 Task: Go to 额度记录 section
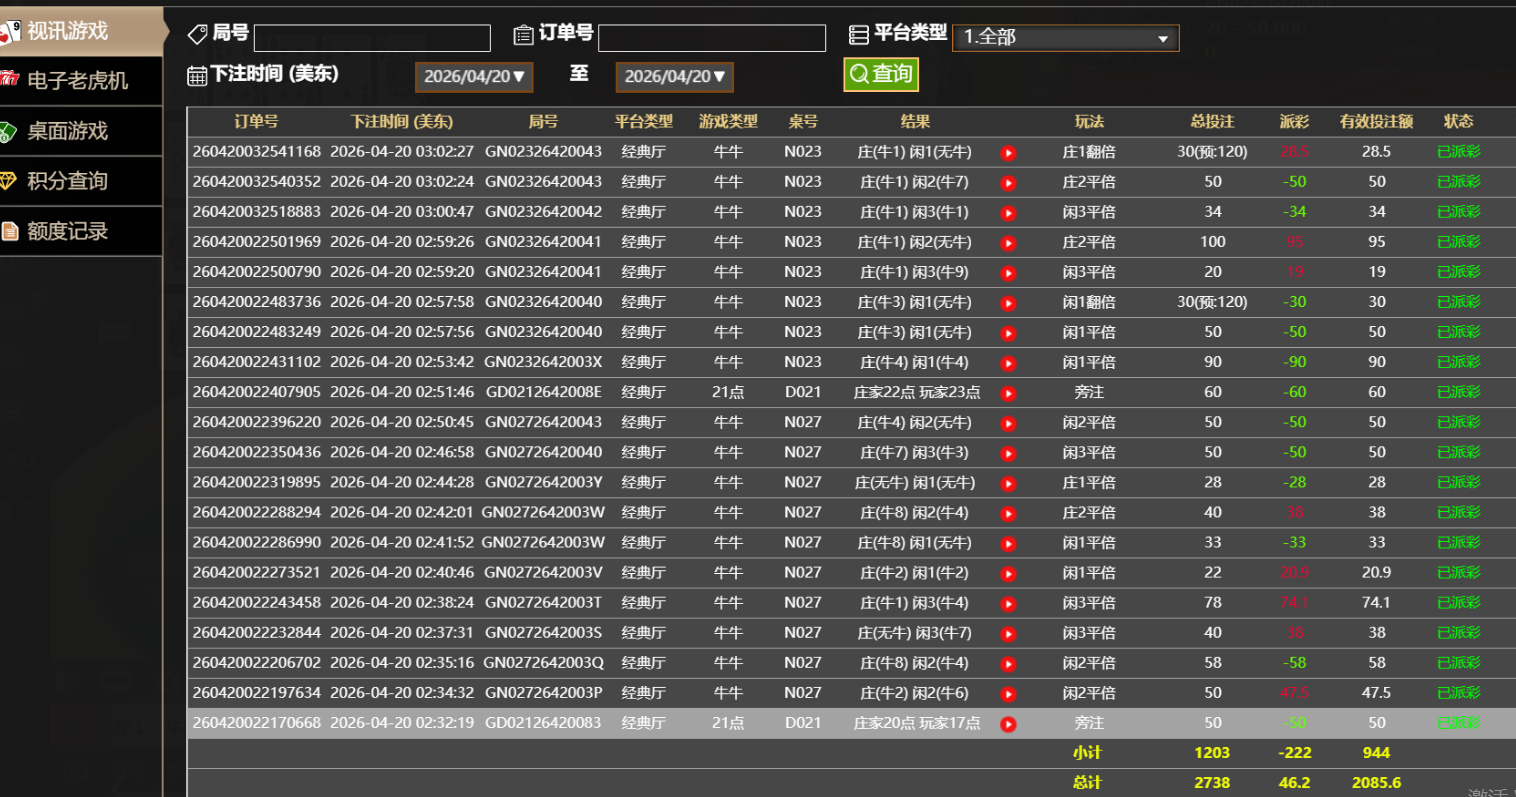coord(67,231)
